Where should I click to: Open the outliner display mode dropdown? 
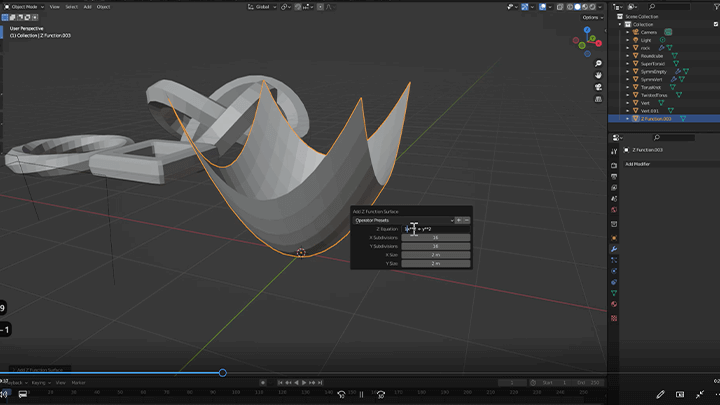[x=617, y=7]
